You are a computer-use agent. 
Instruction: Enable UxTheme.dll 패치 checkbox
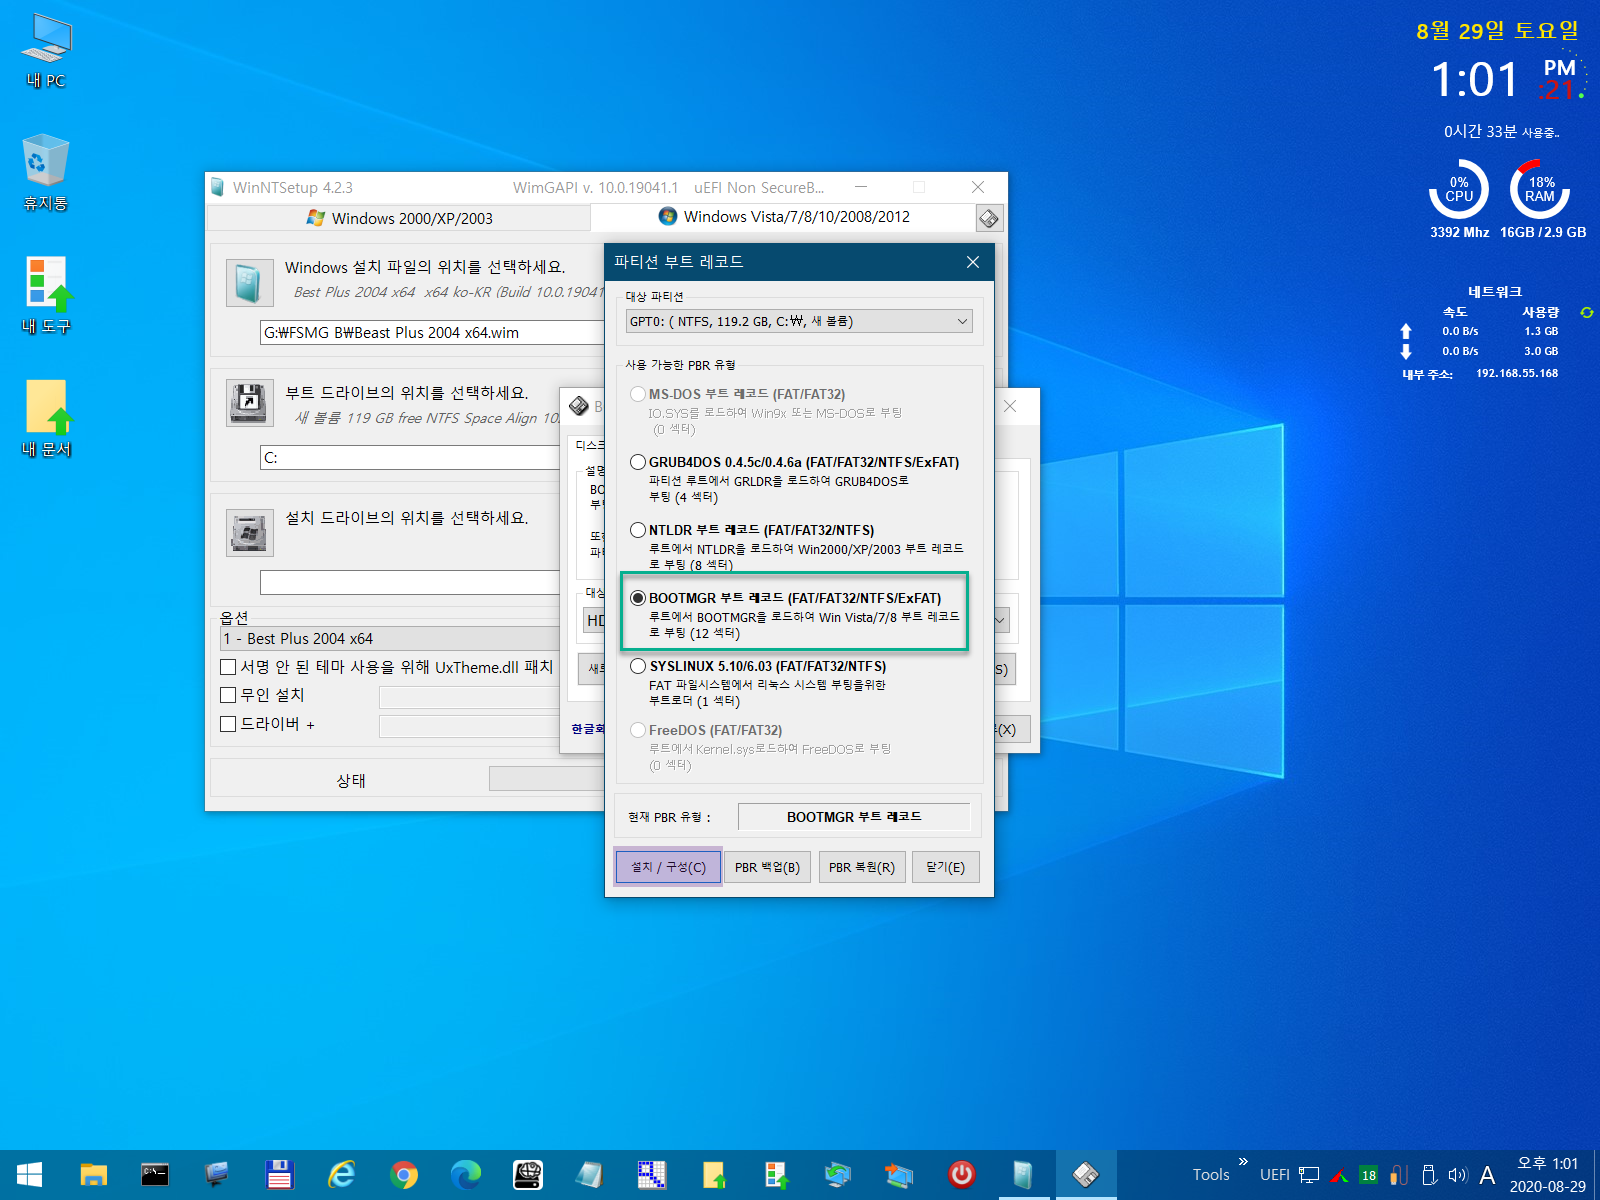pos(228,667)
